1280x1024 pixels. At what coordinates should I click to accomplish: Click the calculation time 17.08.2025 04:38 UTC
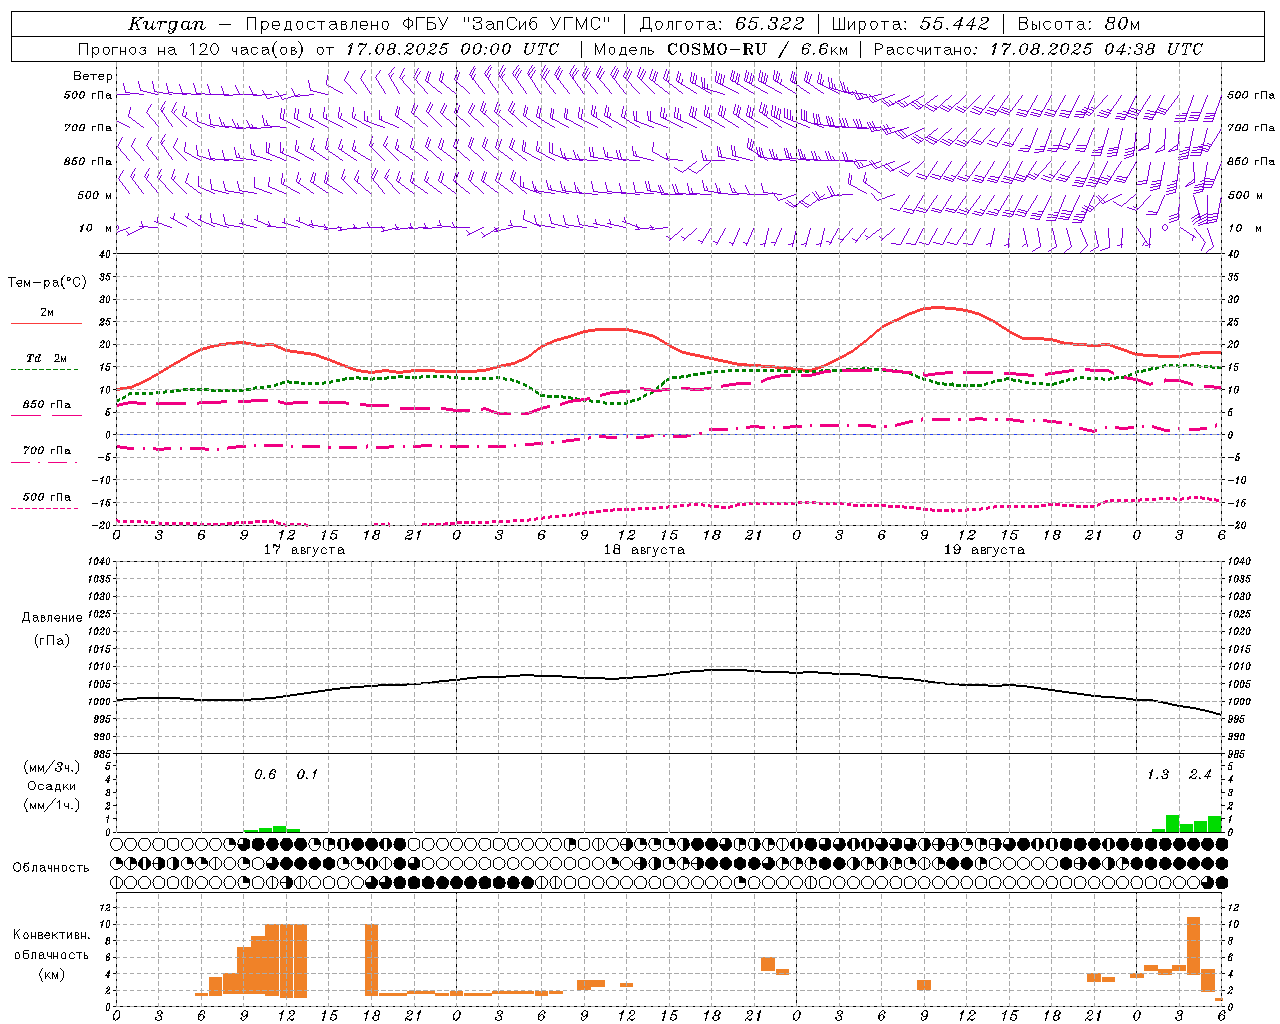click(1096, 49)
